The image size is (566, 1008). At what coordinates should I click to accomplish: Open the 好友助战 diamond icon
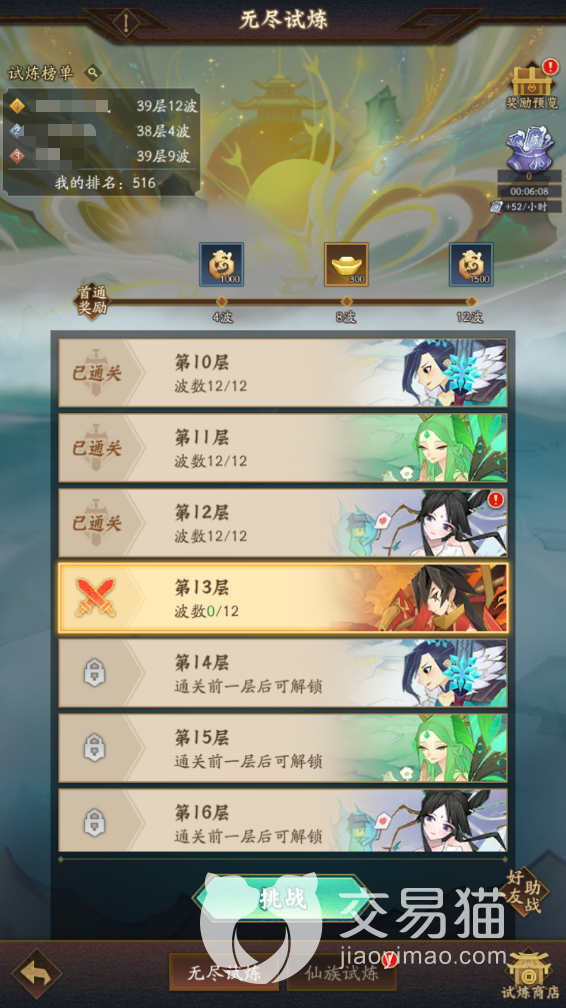click(524, 892)
